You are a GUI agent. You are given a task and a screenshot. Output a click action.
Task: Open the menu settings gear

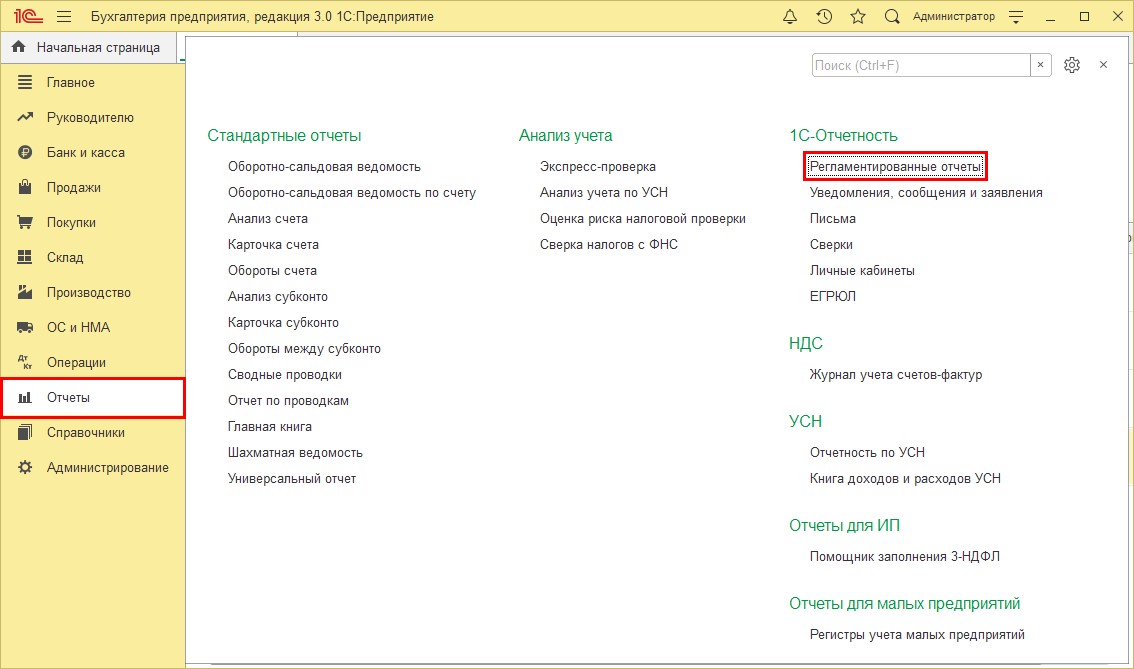click(1072, 65)
